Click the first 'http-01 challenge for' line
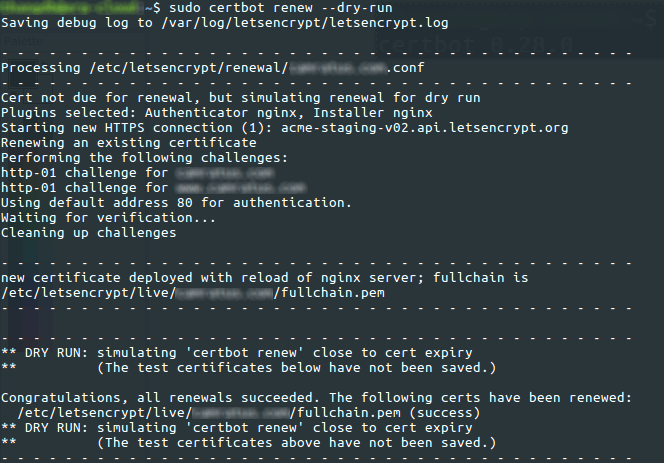The height and width of the screenshot is (463, 664). [86, 173]
